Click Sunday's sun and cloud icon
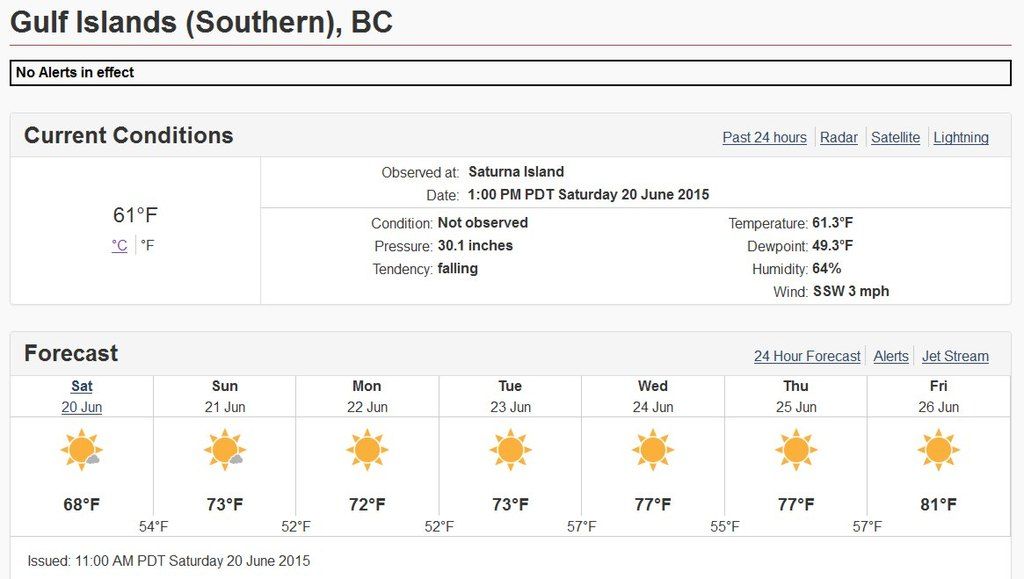The height and width of the screenshot is (579, 1024). (225, 450)
